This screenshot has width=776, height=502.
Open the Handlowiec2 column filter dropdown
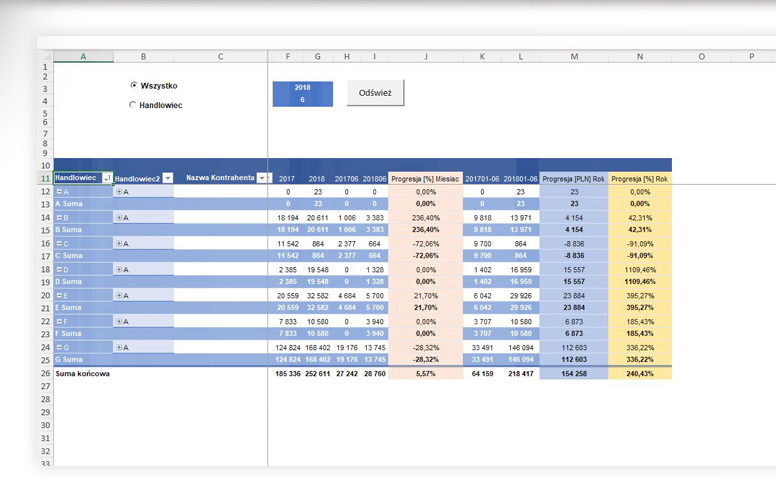(167, 178)
